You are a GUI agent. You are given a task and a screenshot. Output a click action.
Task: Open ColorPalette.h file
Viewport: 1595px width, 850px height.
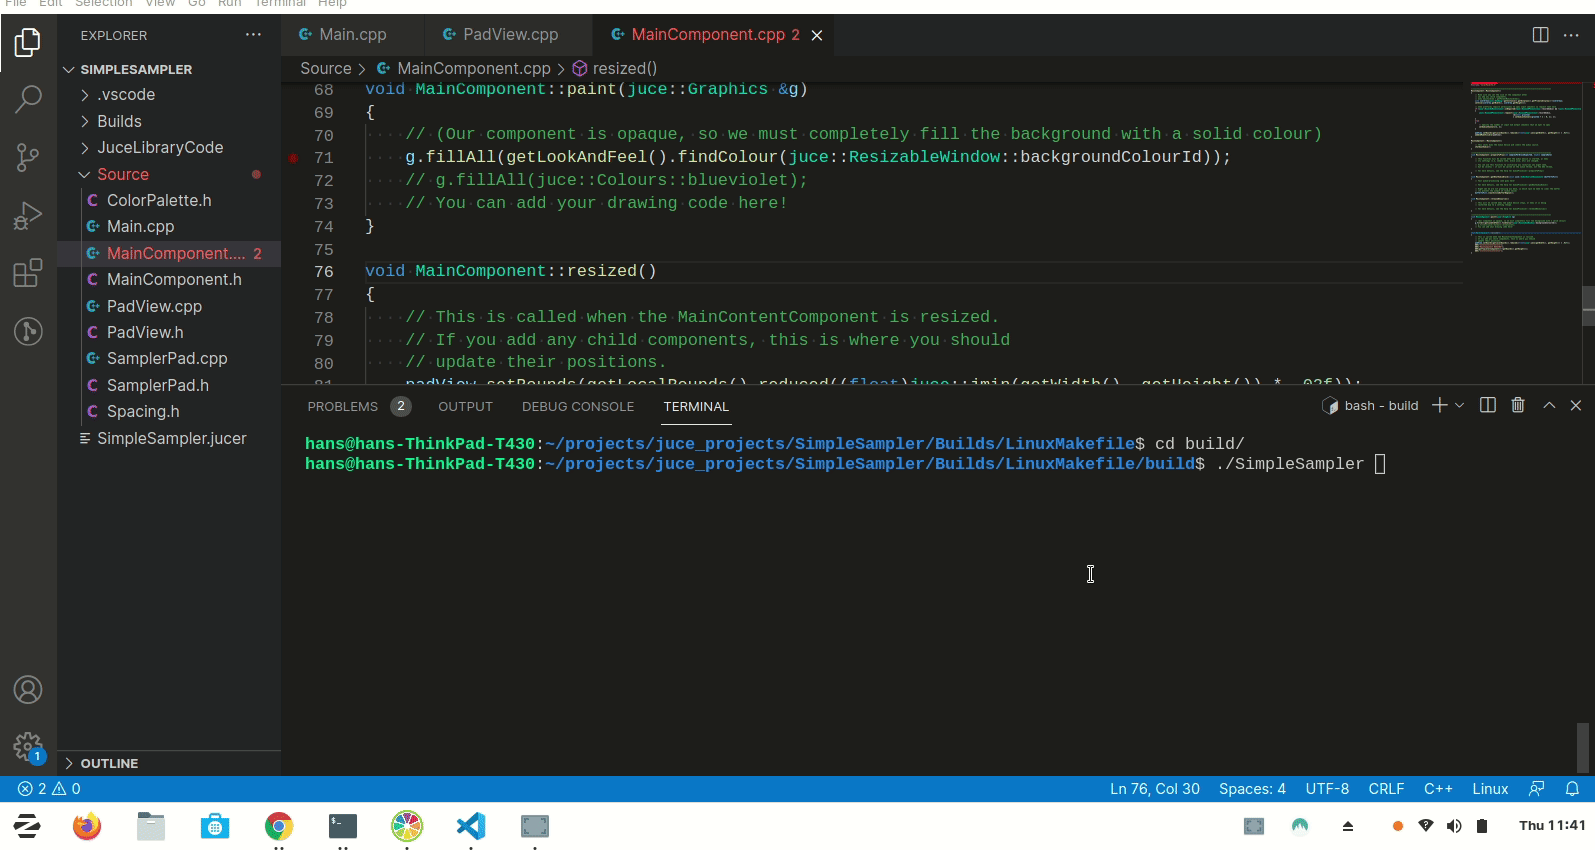tap(159, 200)
